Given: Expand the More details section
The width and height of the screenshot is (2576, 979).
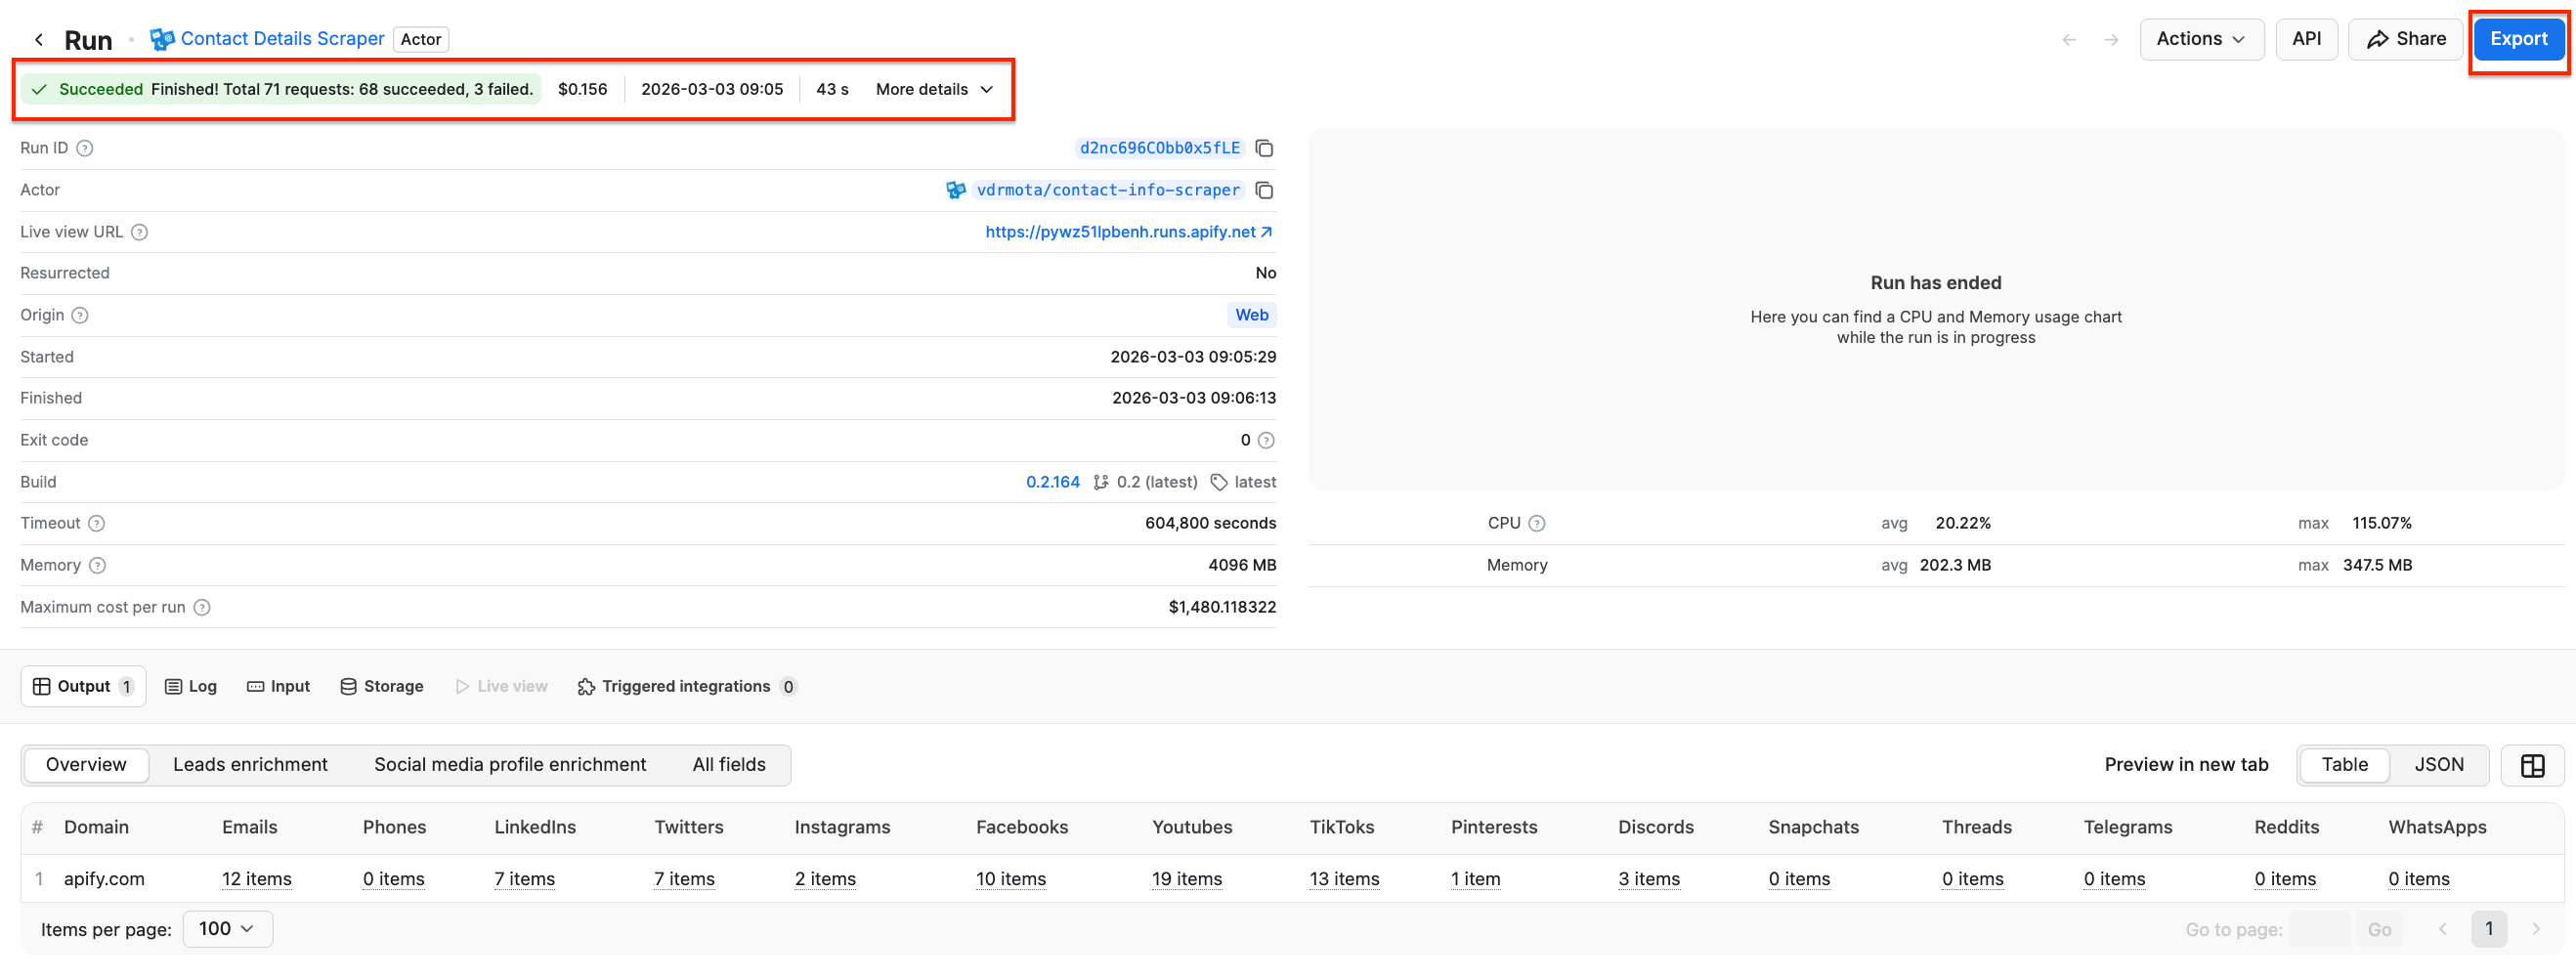Looking at the screenshot, I should 932,89.
